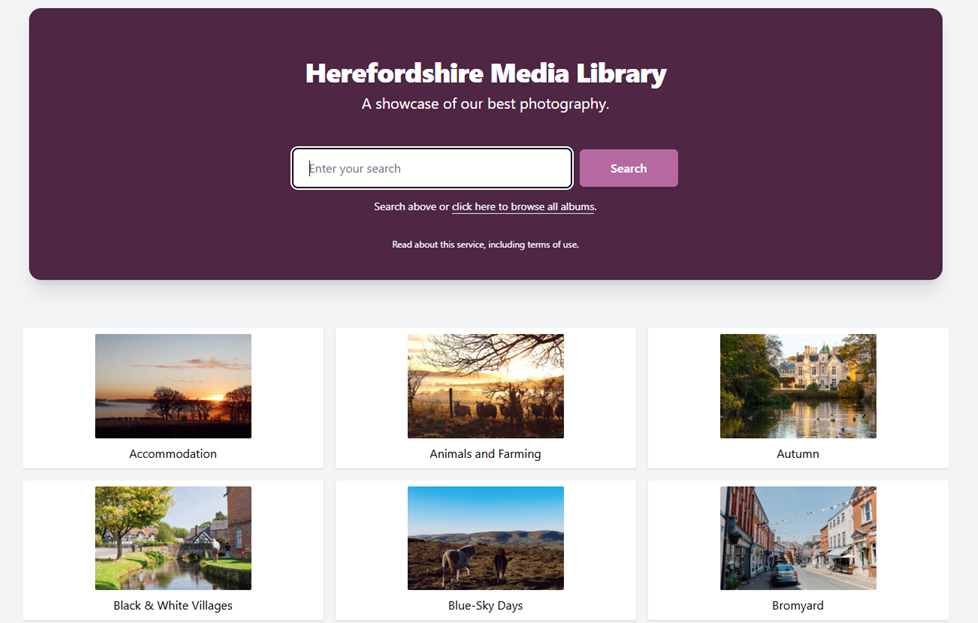The image size is (978, 623).
Task: Open the Animals and Farming sheep photo
Action: click(486, 386)
